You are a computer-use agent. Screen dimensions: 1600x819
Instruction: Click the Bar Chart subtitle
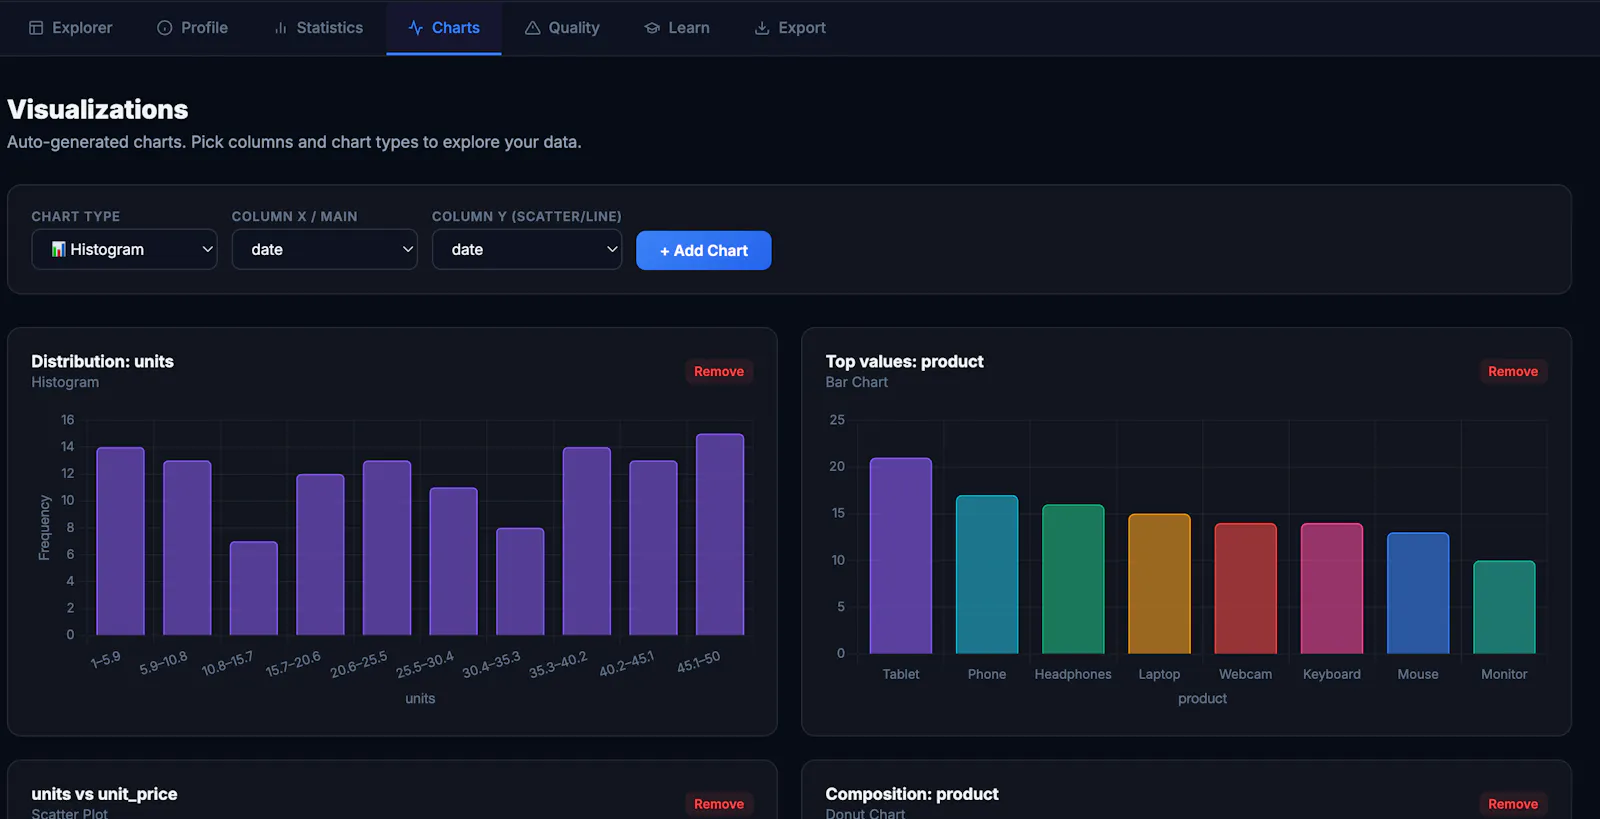[x=856, y=382]
